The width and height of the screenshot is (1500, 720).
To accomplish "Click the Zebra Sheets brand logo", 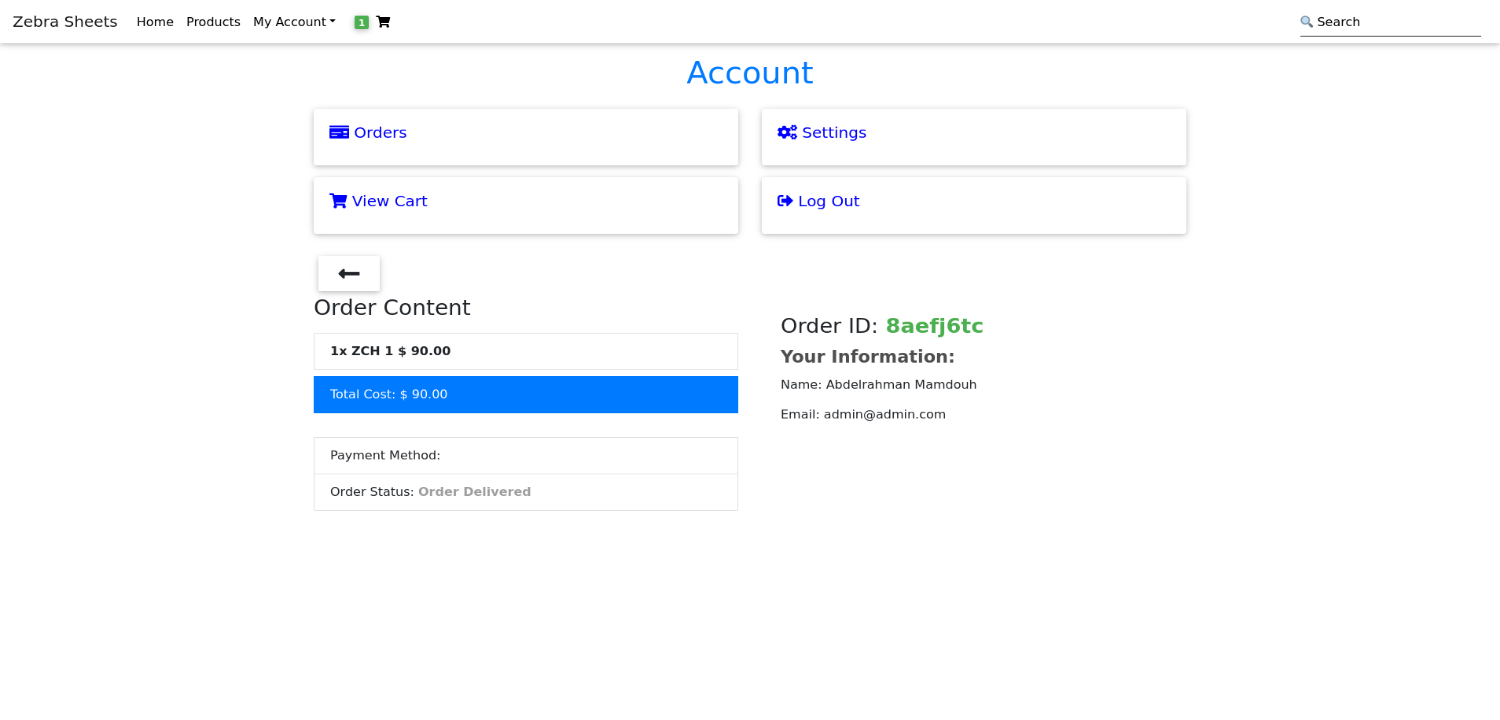I will pos(65,22).
